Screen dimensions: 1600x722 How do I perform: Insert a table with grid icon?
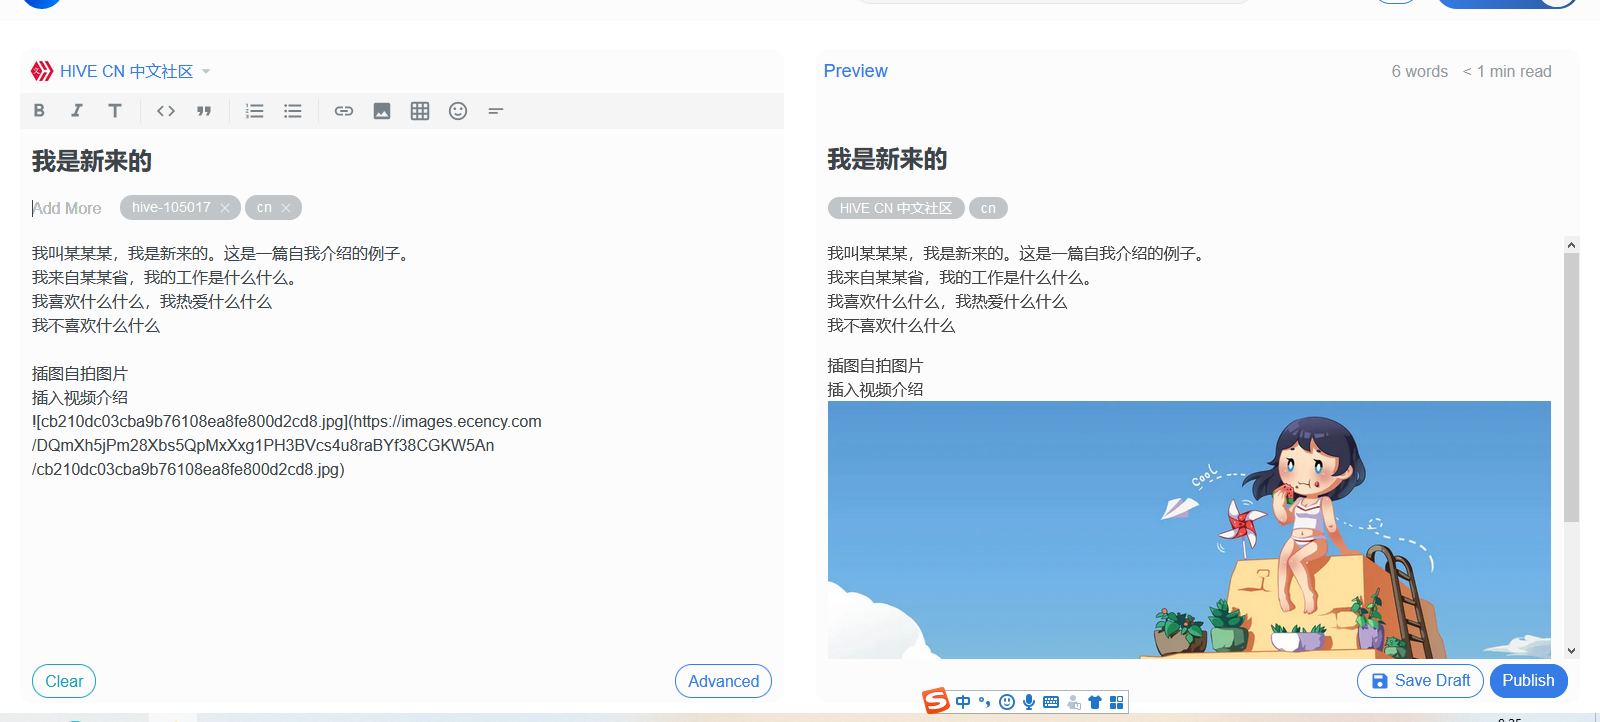click(x=420, y=111)
